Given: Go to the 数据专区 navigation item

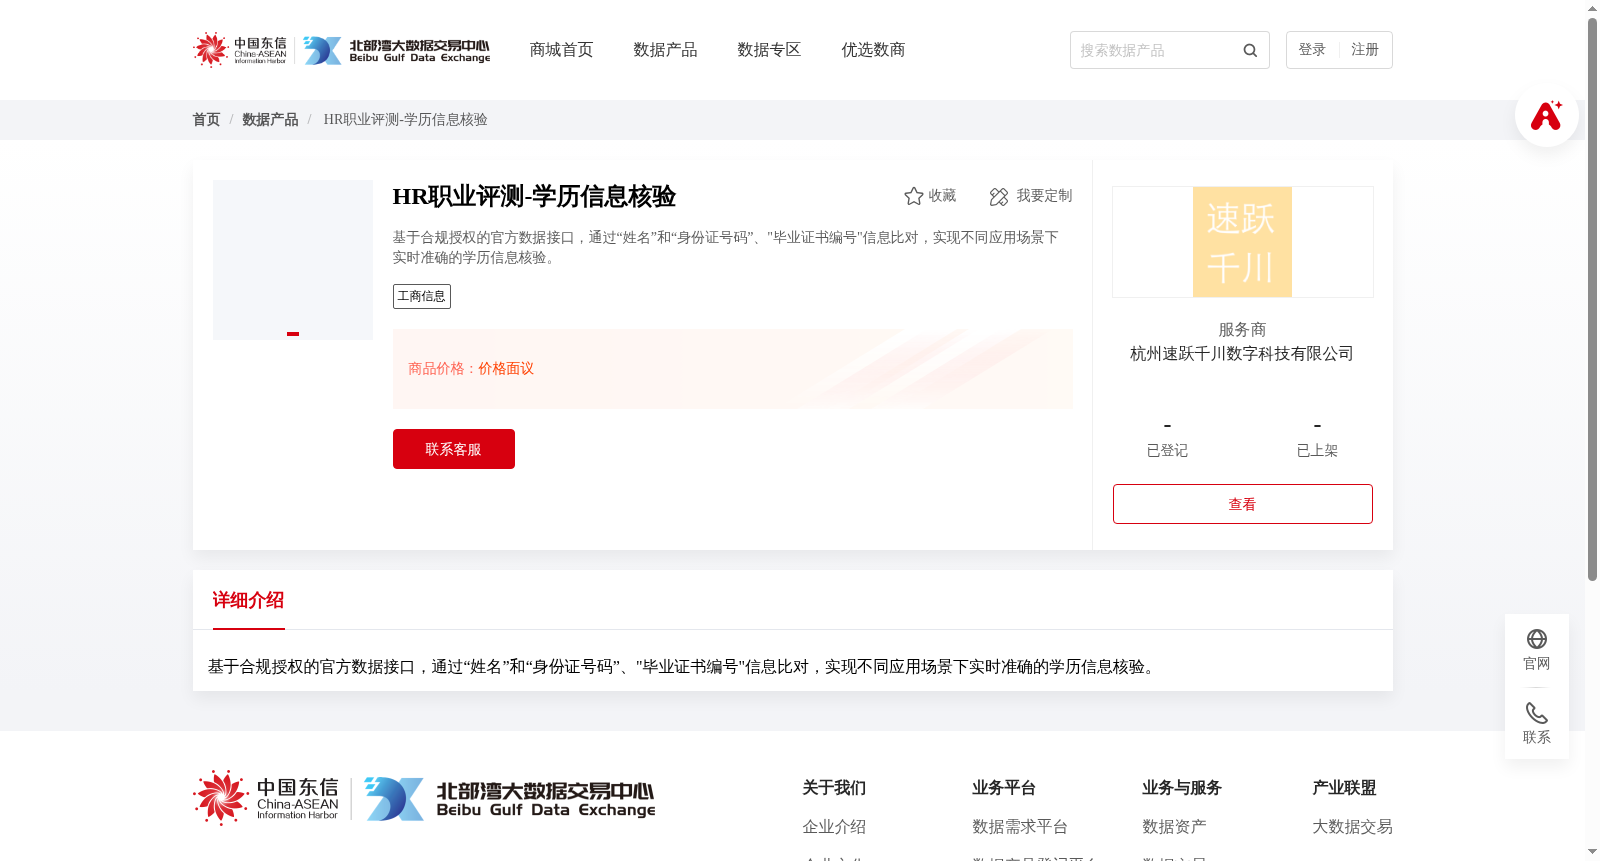Looking at the screenshot, I should pyautogui.click(x=769, y=50).
